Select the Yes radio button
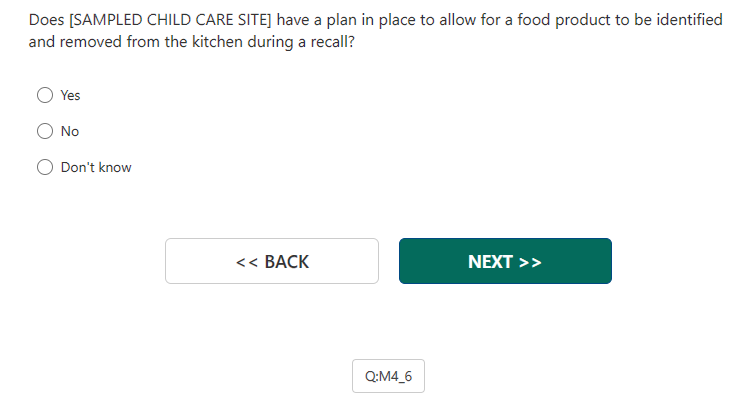 tap(45, 95)
